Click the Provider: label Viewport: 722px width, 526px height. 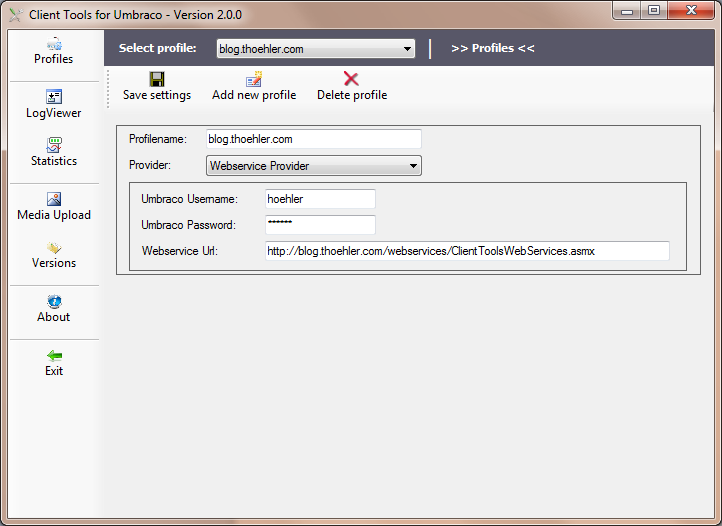tap(150, 165)
